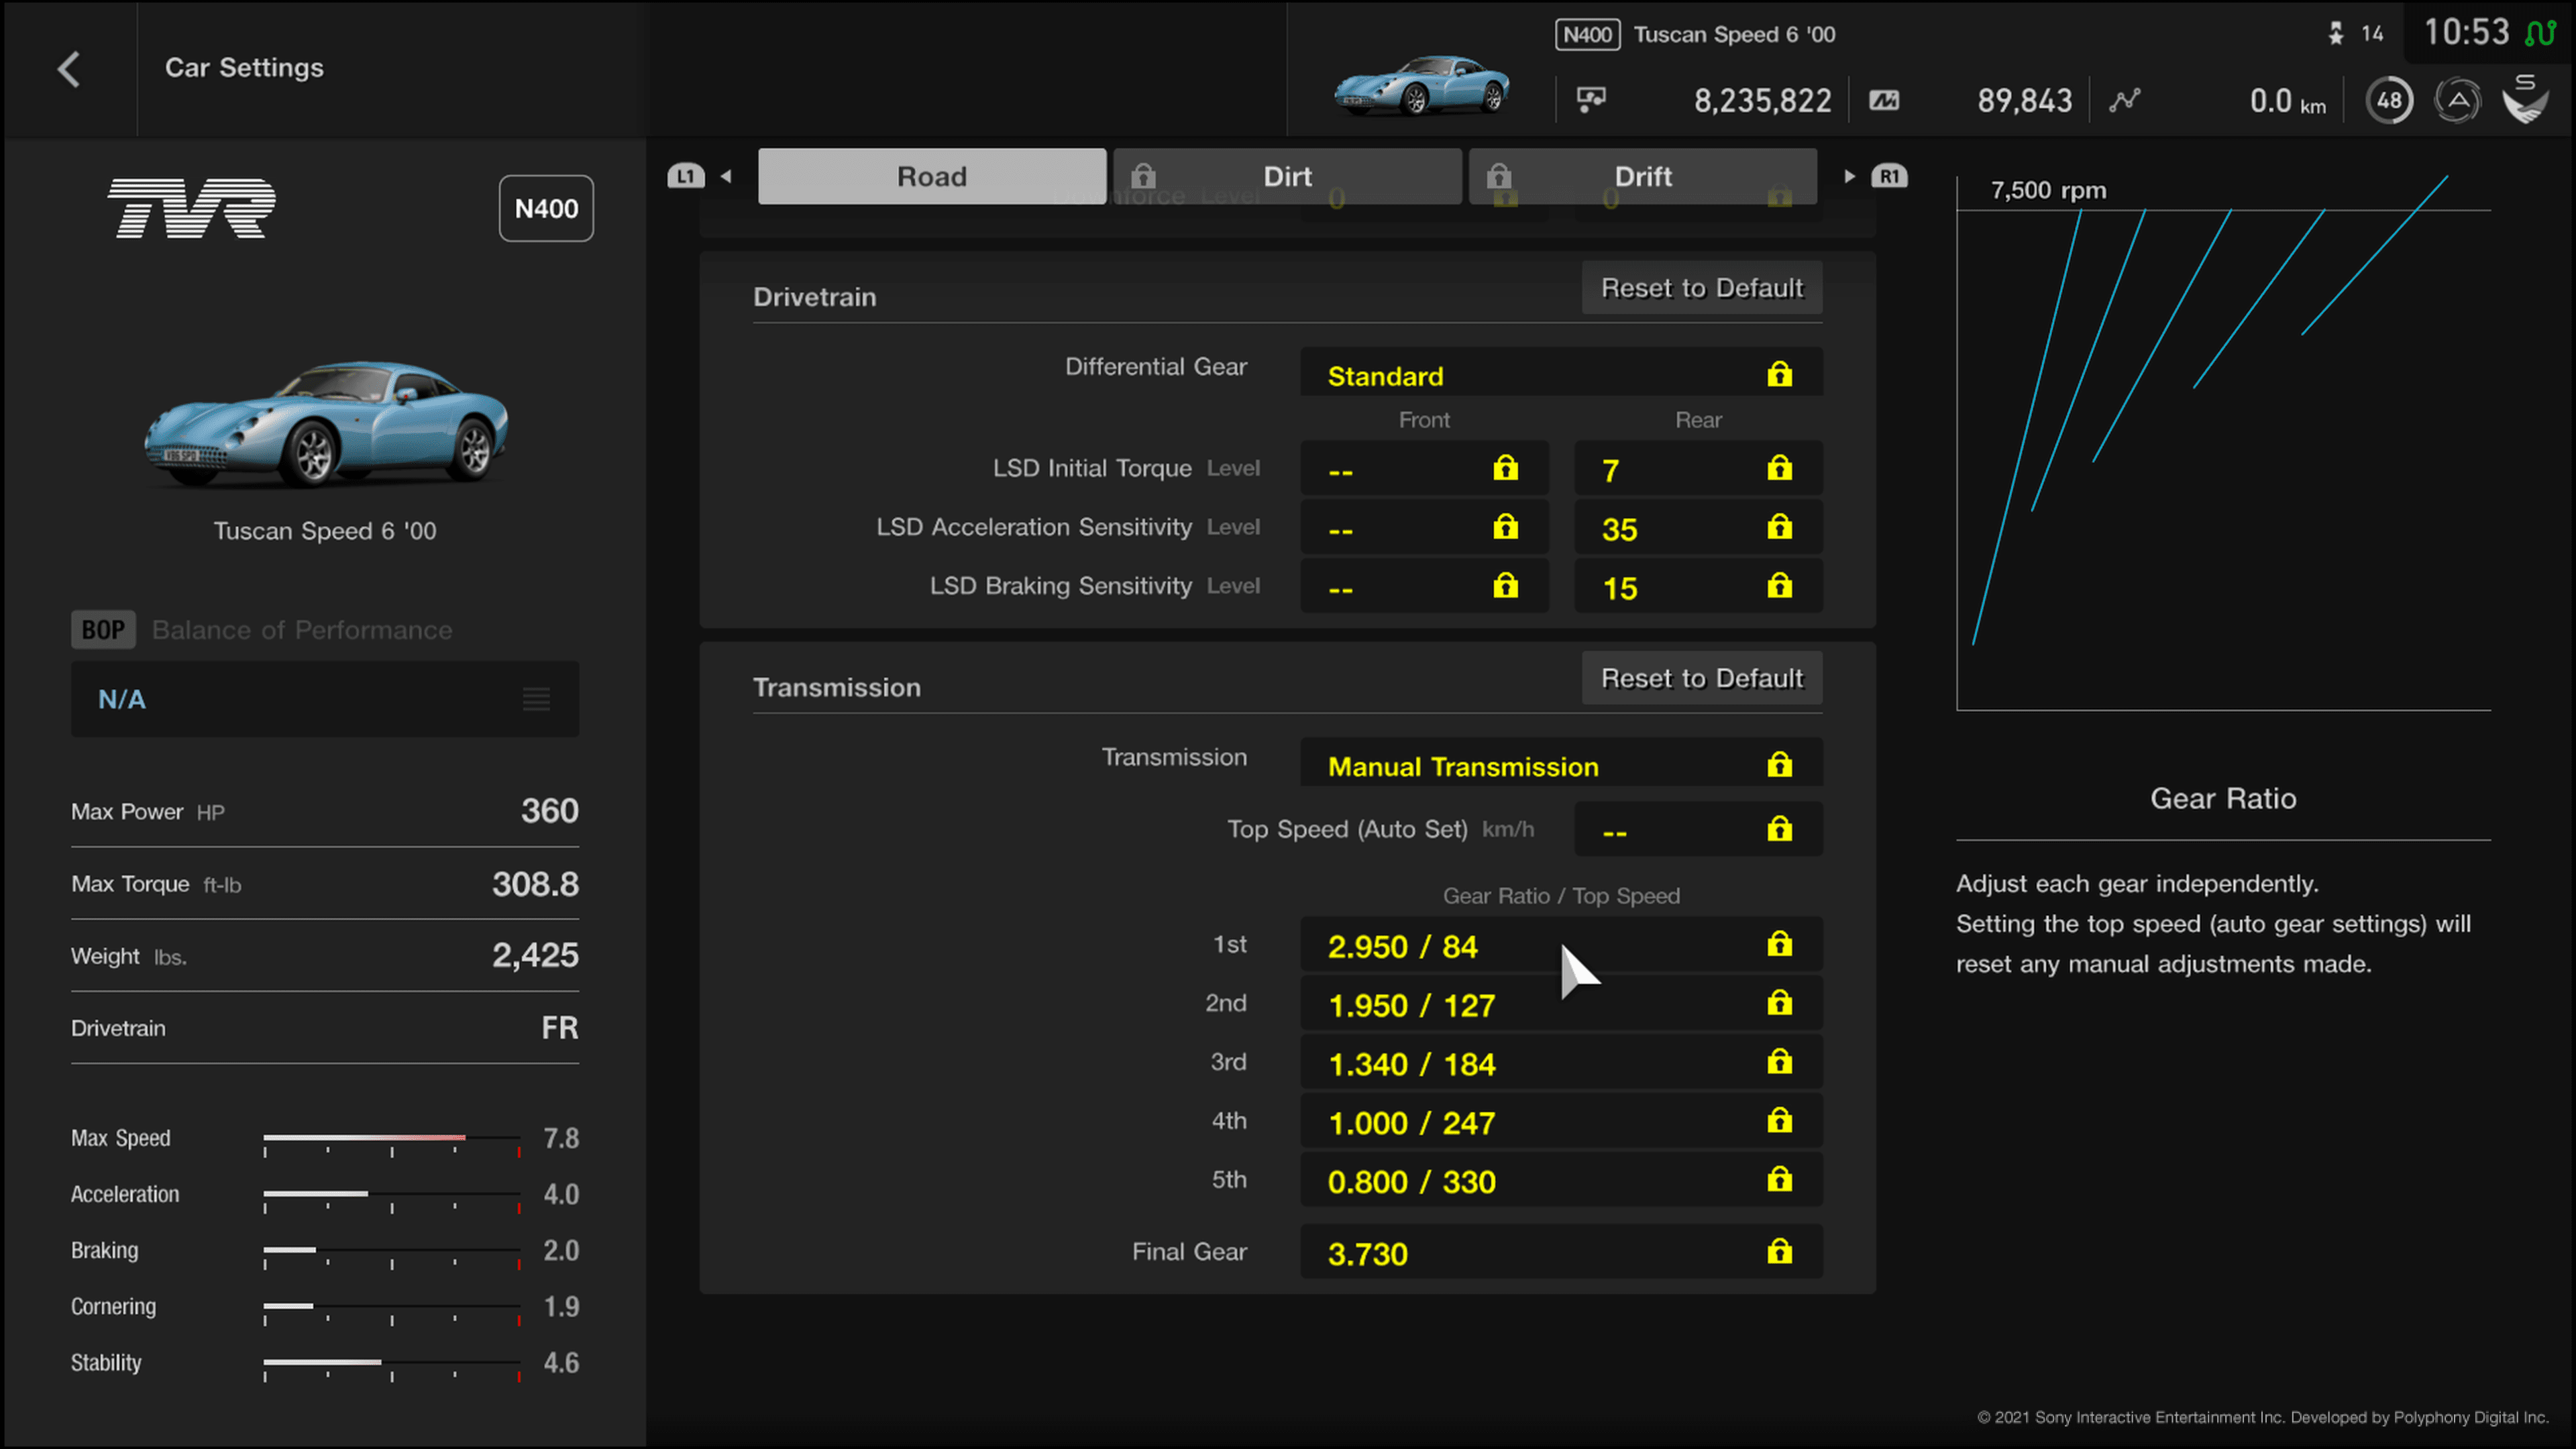2576x1449 pixels.
Task: Select the locked Drift settings tab
Action: [1642, 176]
